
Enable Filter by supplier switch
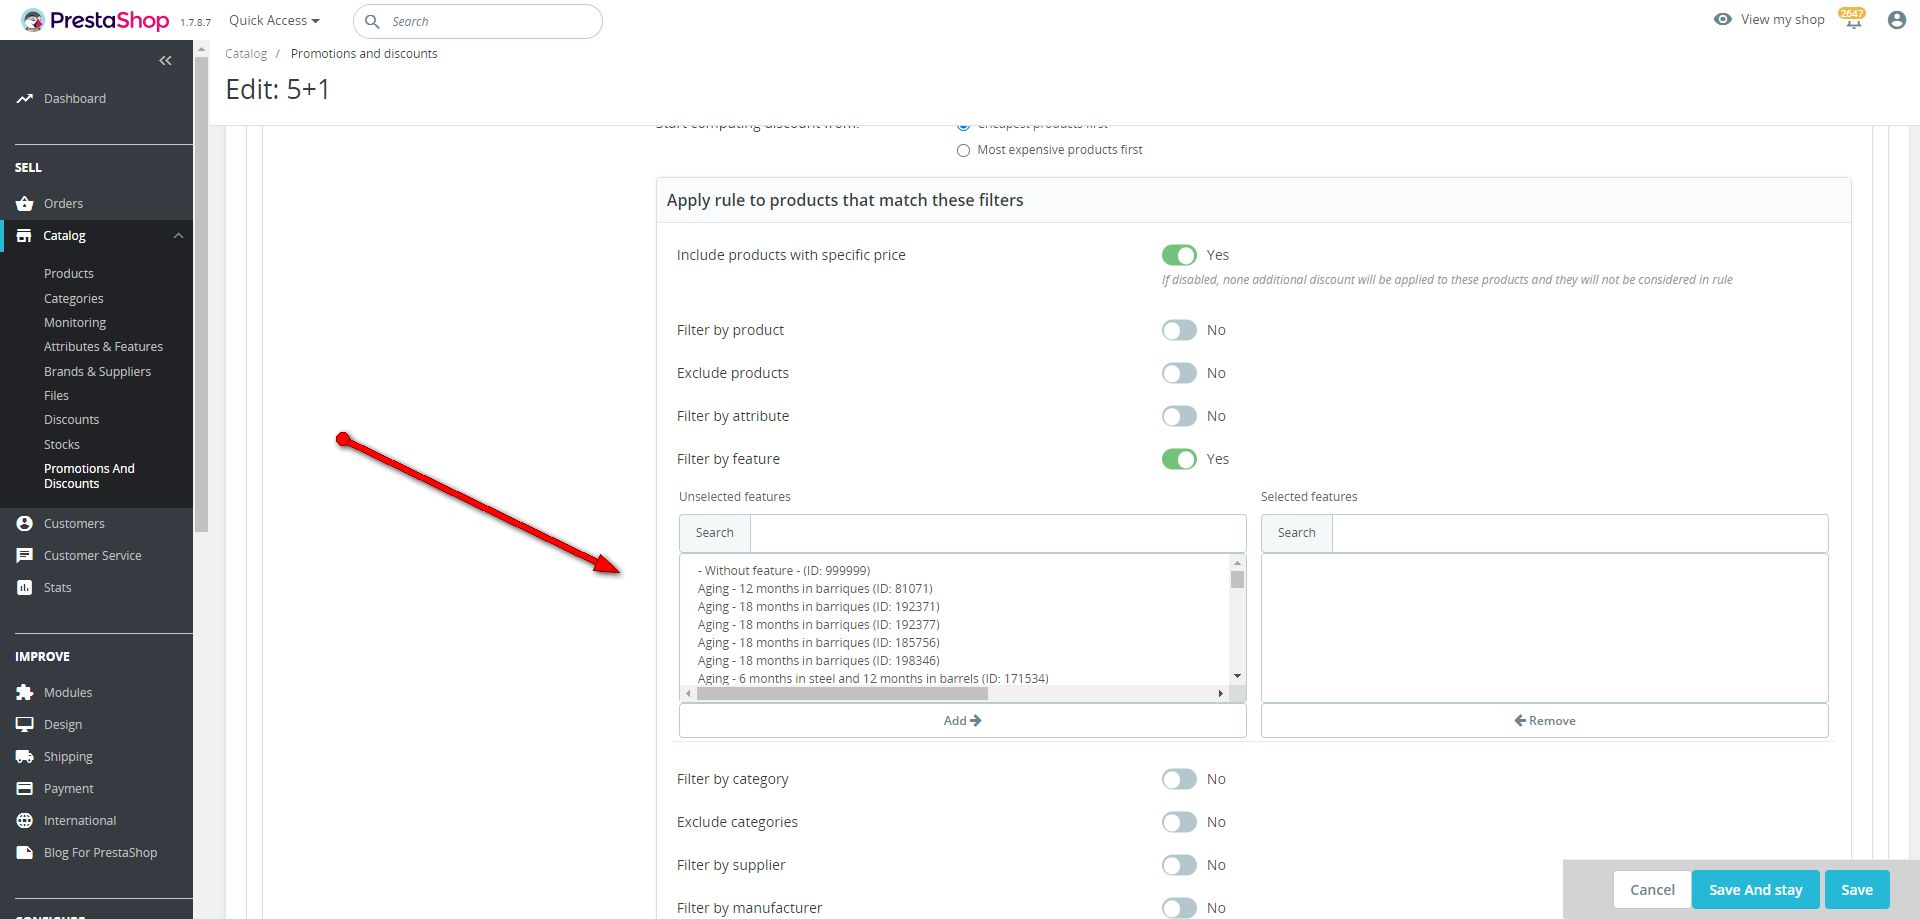pyautogui.click(x=1179, y=865)
